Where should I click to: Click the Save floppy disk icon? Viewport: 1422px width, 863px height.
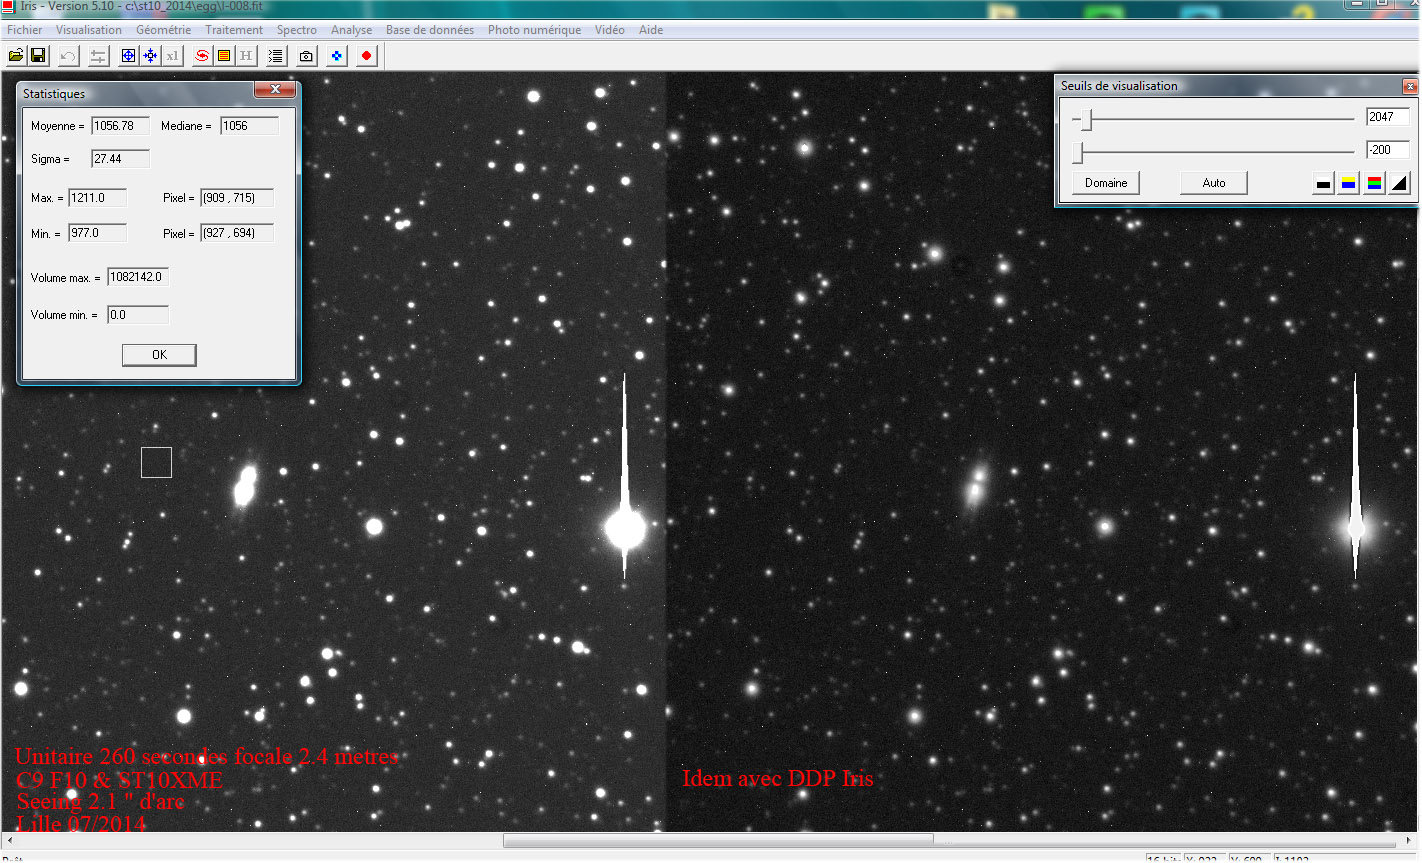(x=38, y=56)
